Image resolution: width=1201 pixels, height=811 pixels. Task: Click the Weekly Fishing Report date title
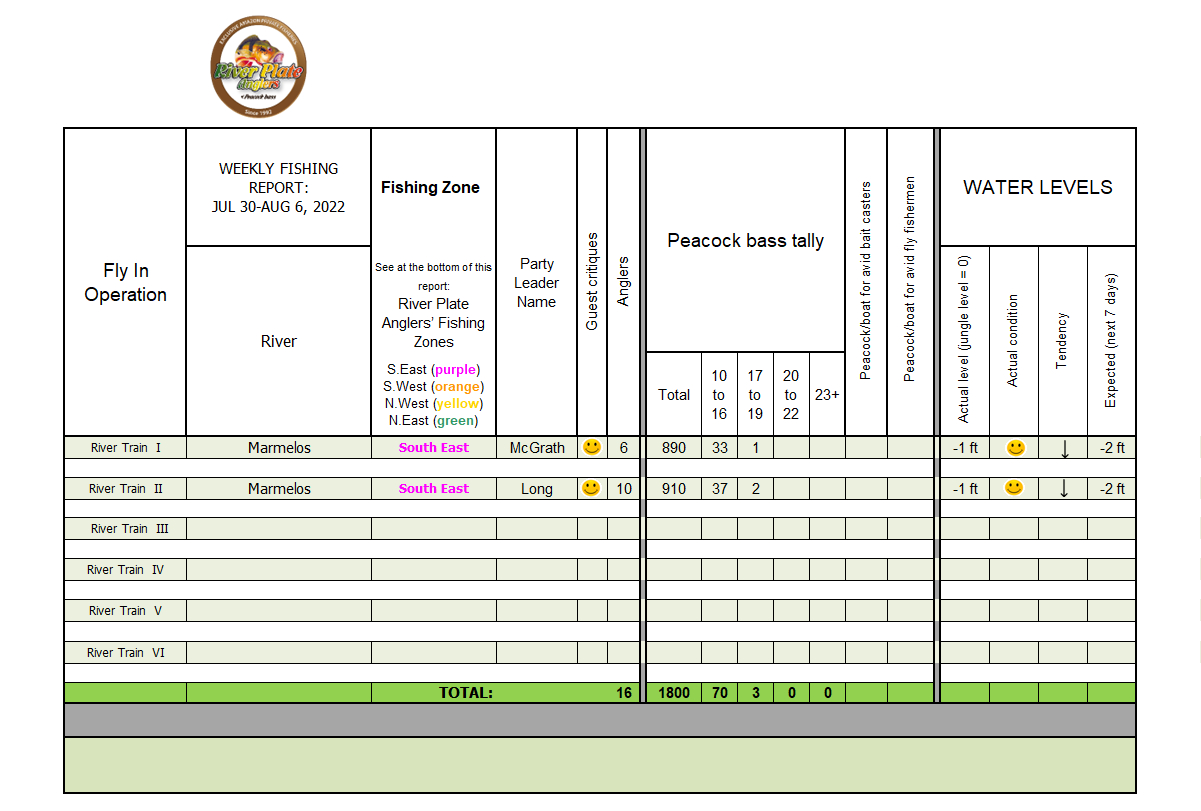pyautogui.click(x=278, y=187)
